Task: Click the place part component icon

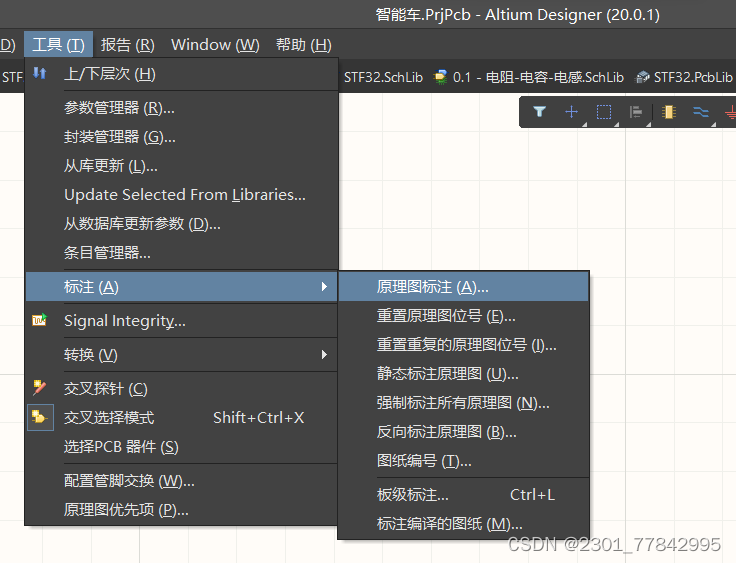Action: 668,112
